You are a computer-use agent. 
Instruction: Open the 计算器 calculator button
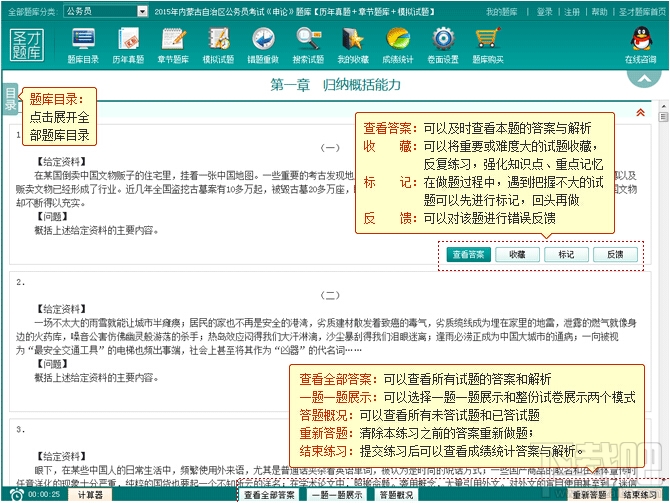point(90,495)
